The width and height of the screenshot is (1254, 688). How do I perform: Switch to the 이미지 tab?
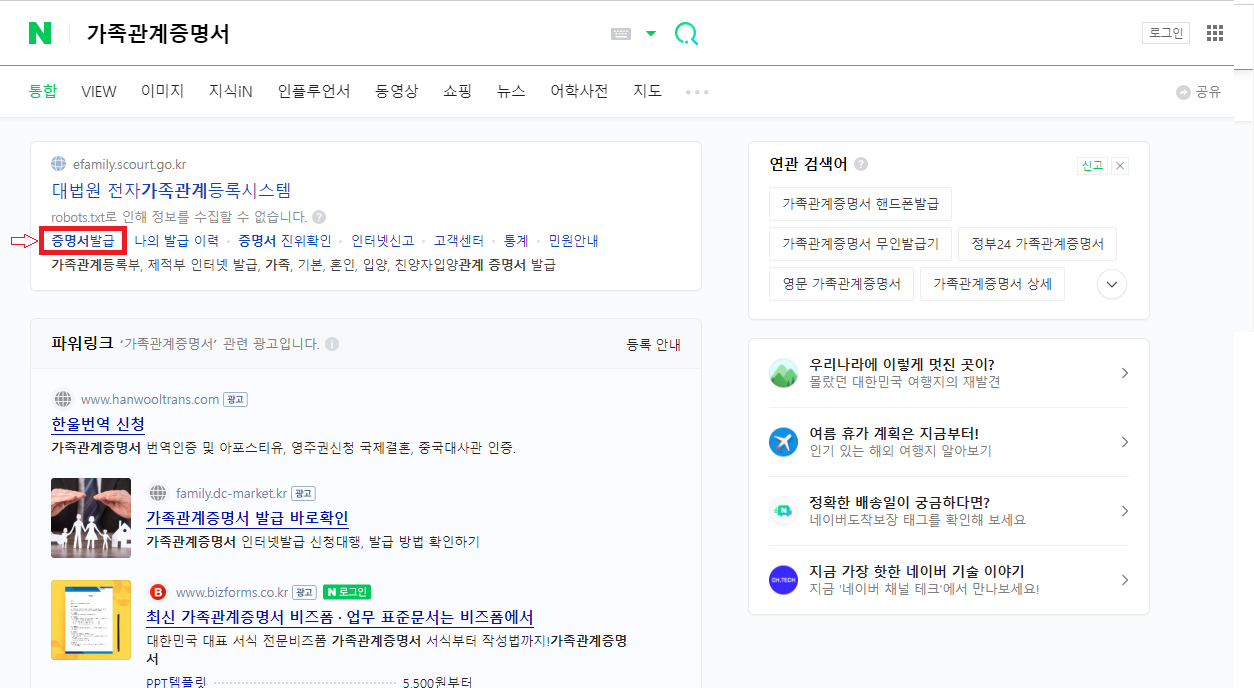click(163, 91)
